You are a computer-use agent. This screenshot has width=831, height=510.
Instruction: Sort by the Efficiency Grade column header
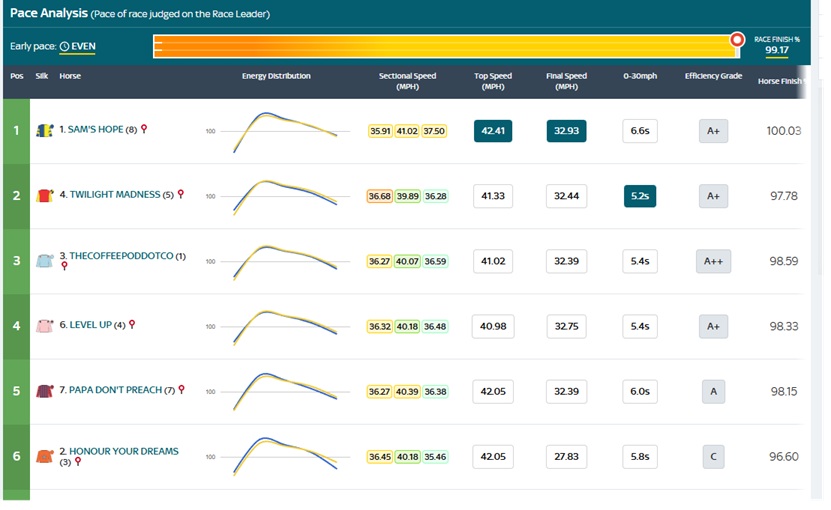pyautogui.click(x=713, y=76)
